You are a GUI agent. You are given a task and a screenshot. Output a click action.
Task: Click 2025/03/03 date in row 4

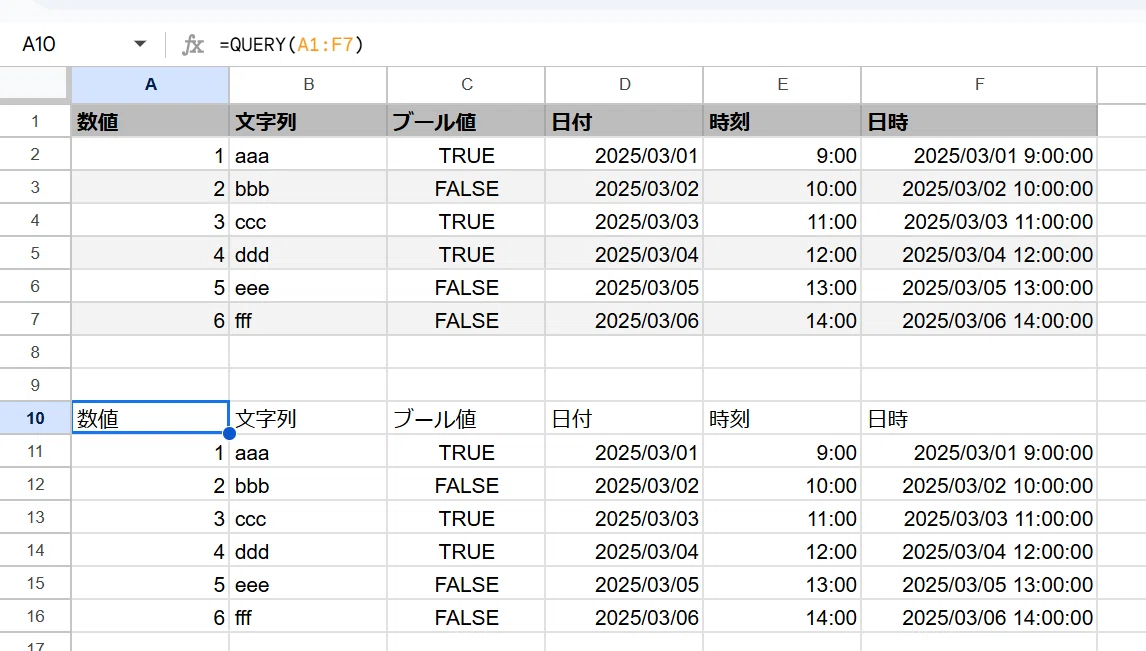pyautogui.click(x=624, y=221)
